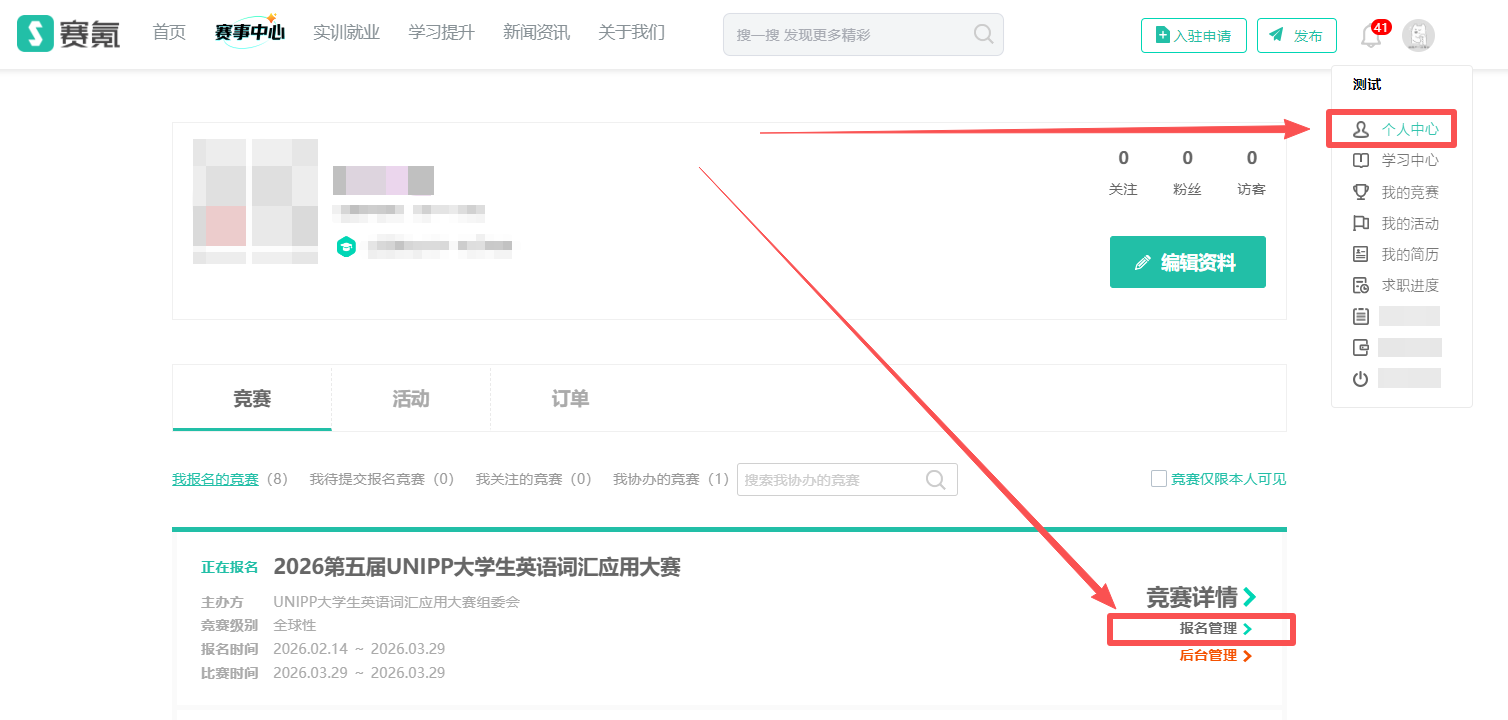The image size is (1508, 720).
Task: Click the 入驻申请 button
Action: point(1192,36)
